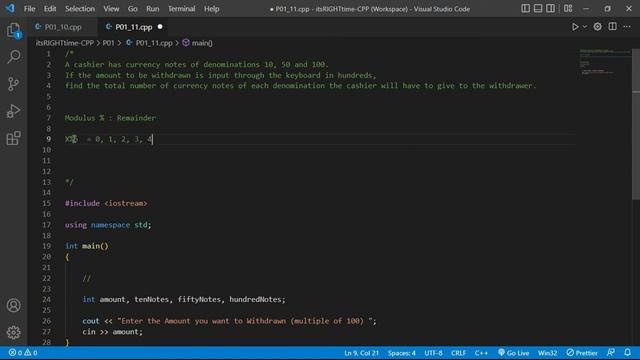
Task: Split the editor to the right
Action: [x=613, y=27]
